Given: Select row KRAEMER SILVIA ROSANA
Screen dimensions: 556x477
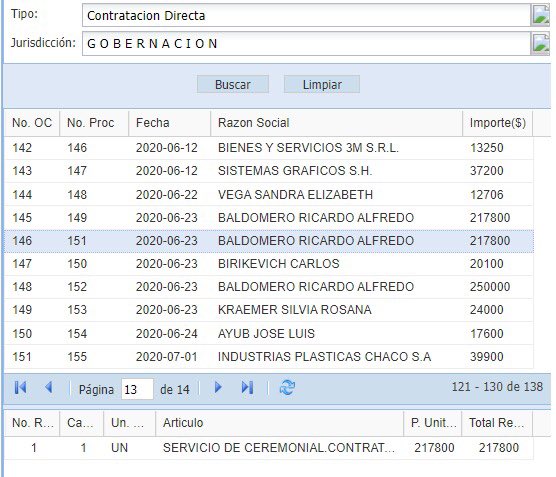Looking at the screenshot, I should click(x=269, y=310).
